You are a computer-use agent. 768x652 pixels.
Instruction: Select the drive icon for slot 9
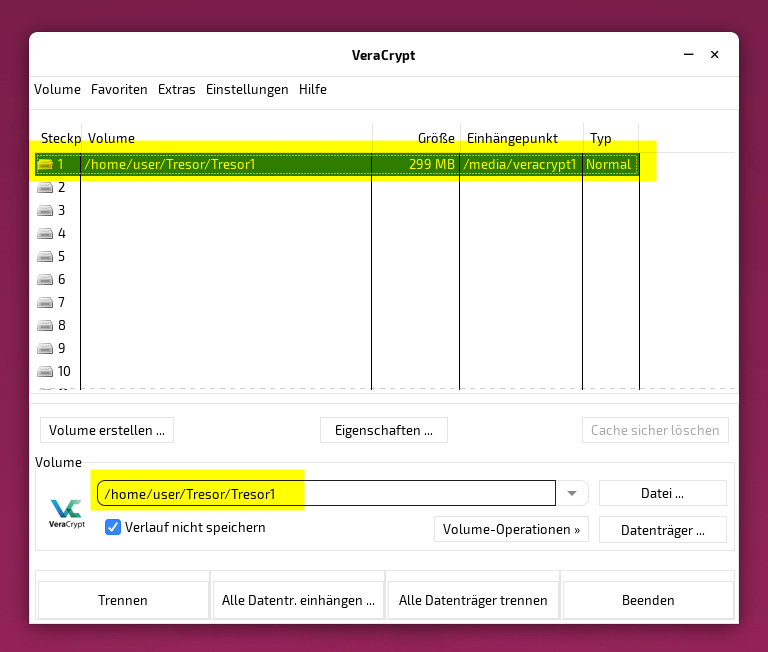click(45, 348)
